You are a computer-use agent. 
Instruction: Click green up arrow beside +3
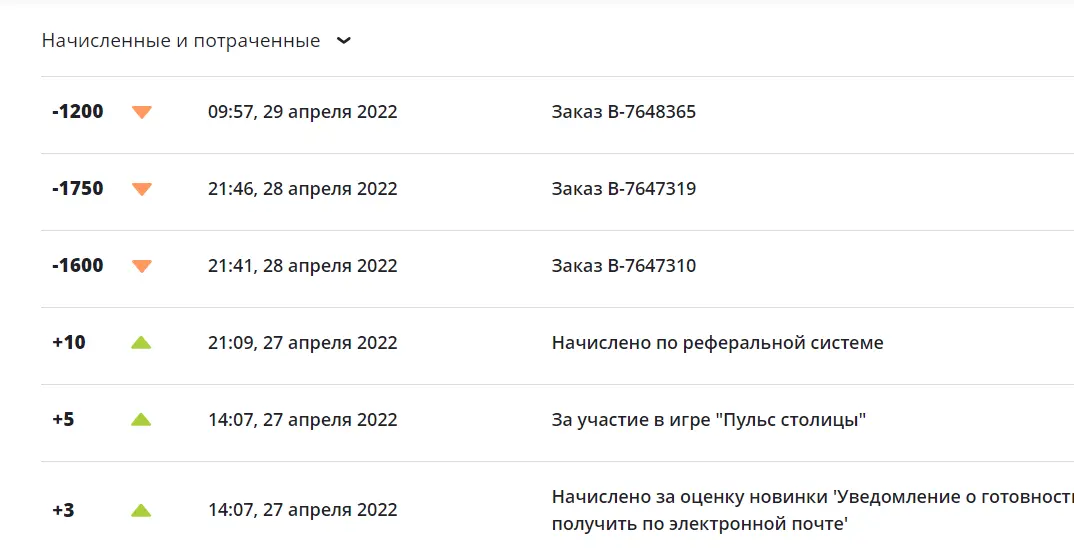141,510
